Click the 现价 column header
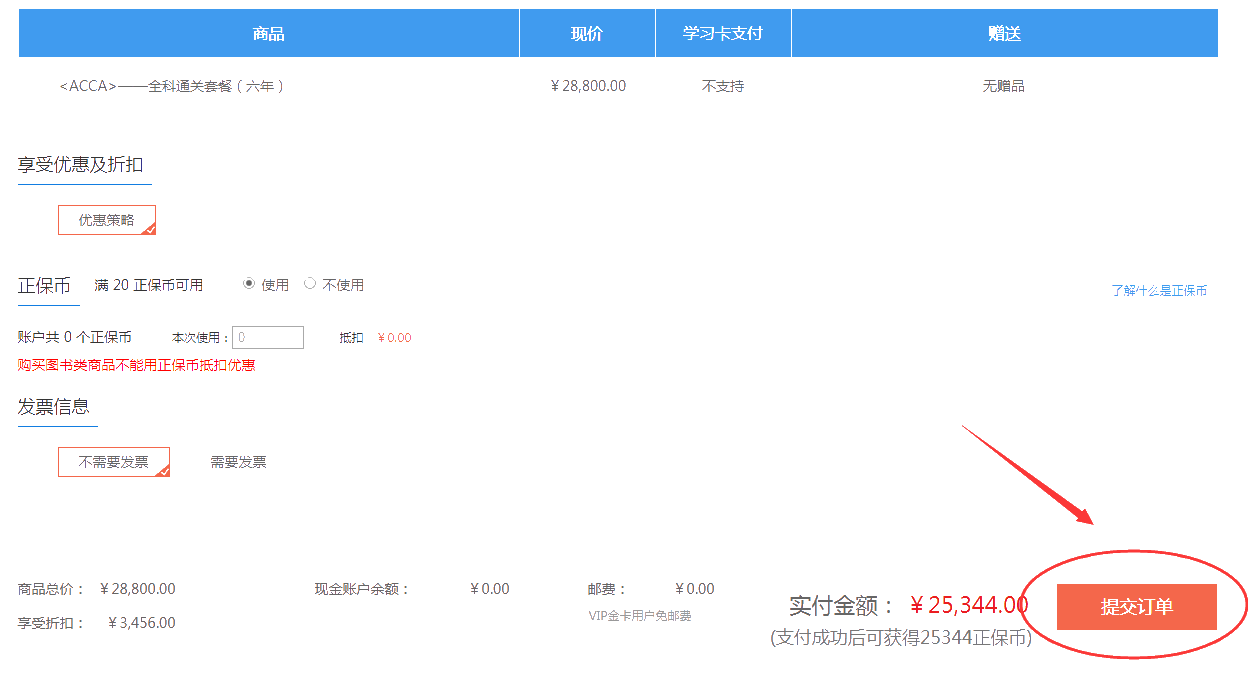This screenshot has width=1248, height=680. click(x=587, y=34)
